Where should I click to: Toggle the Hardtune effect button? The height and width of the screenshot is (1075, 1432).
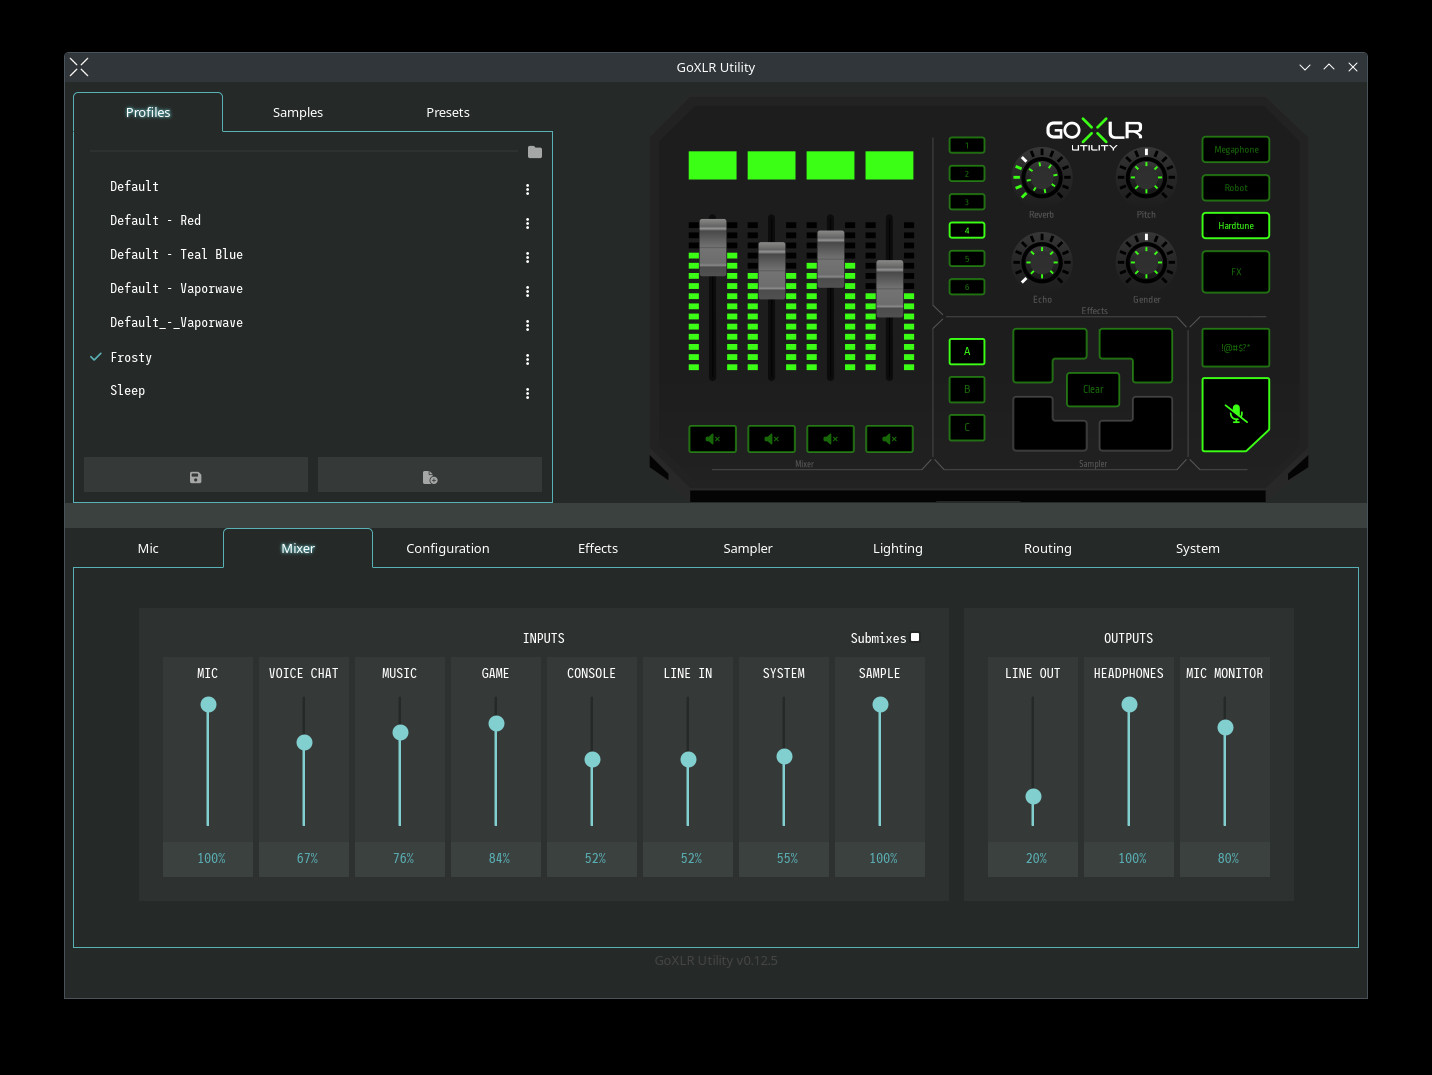[x=1236, y=226]
